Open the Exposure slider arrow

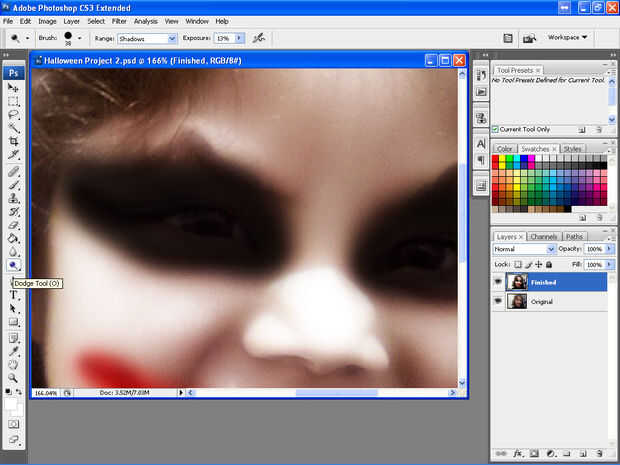pyautogui.click(x=239, y=38)
